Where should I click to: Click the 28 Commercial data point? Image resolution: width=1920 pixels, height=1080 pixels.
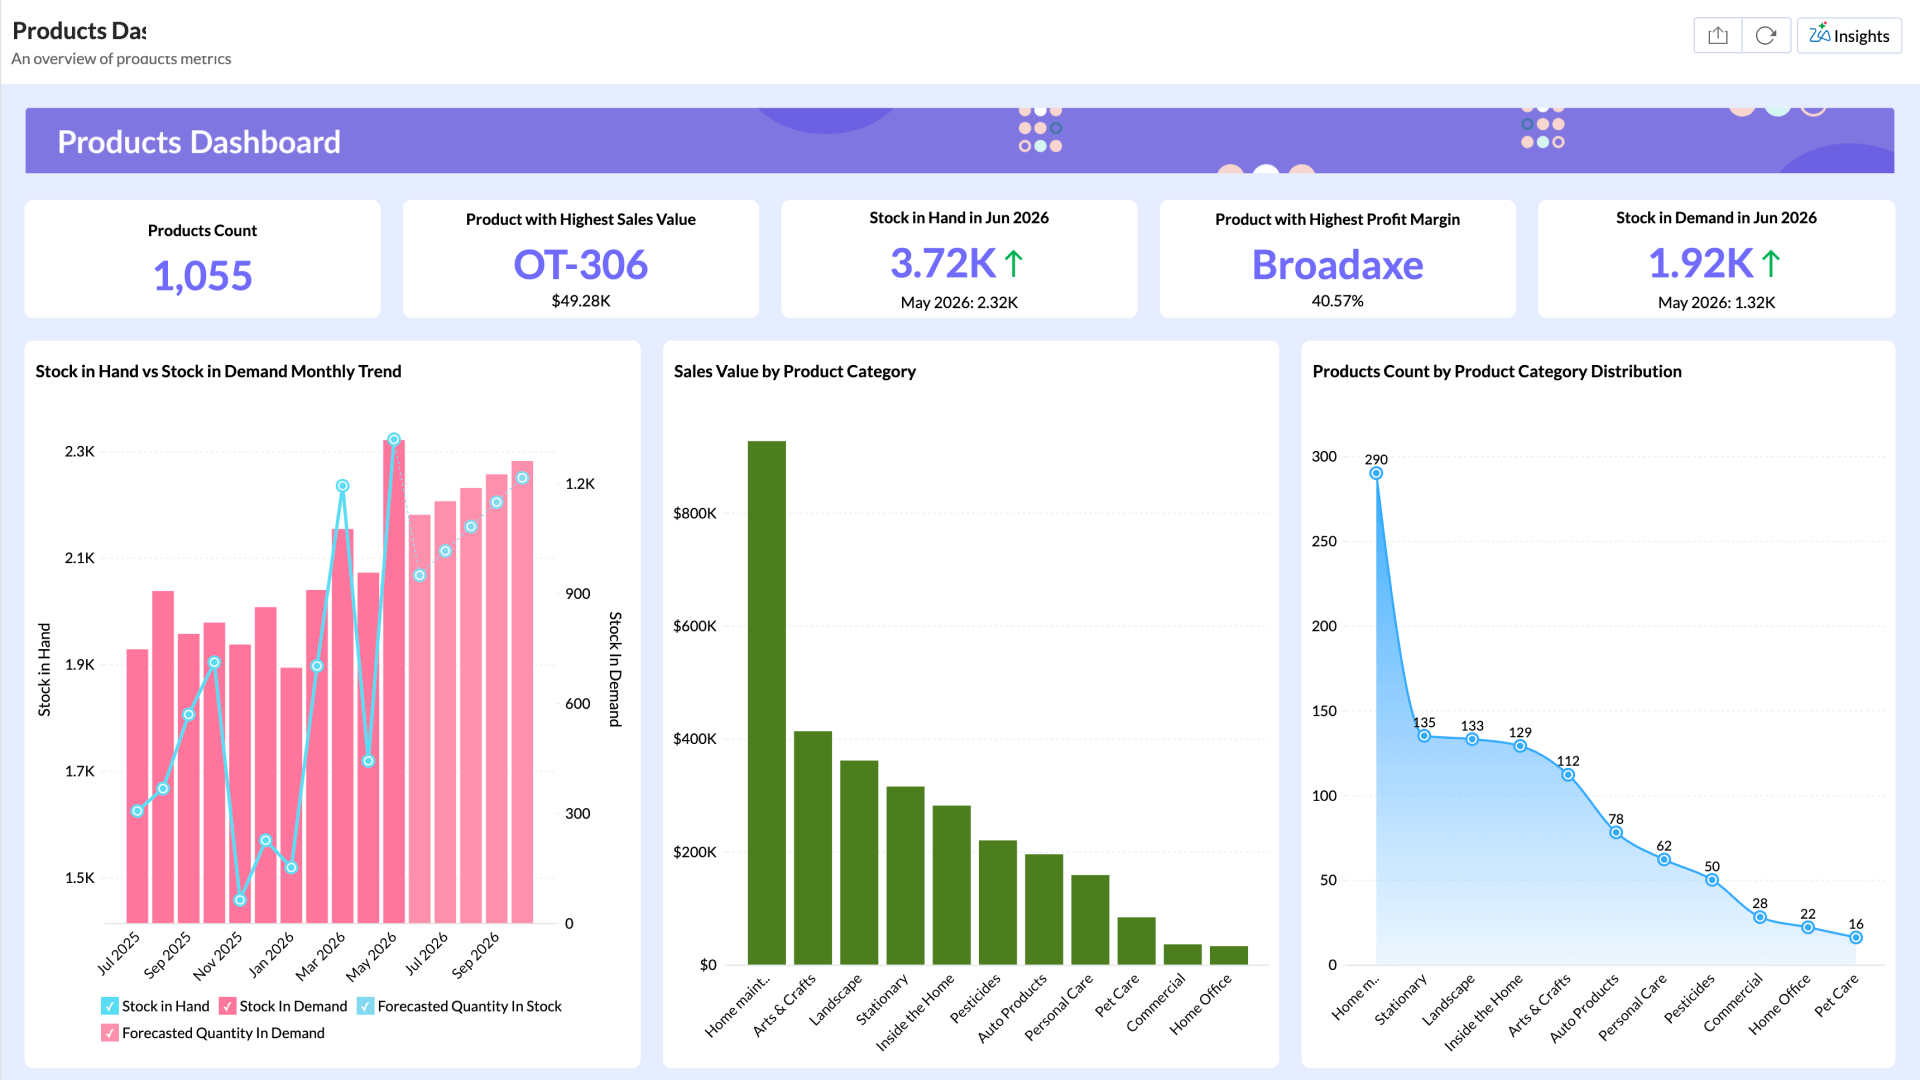click(x=1760, y=917)
